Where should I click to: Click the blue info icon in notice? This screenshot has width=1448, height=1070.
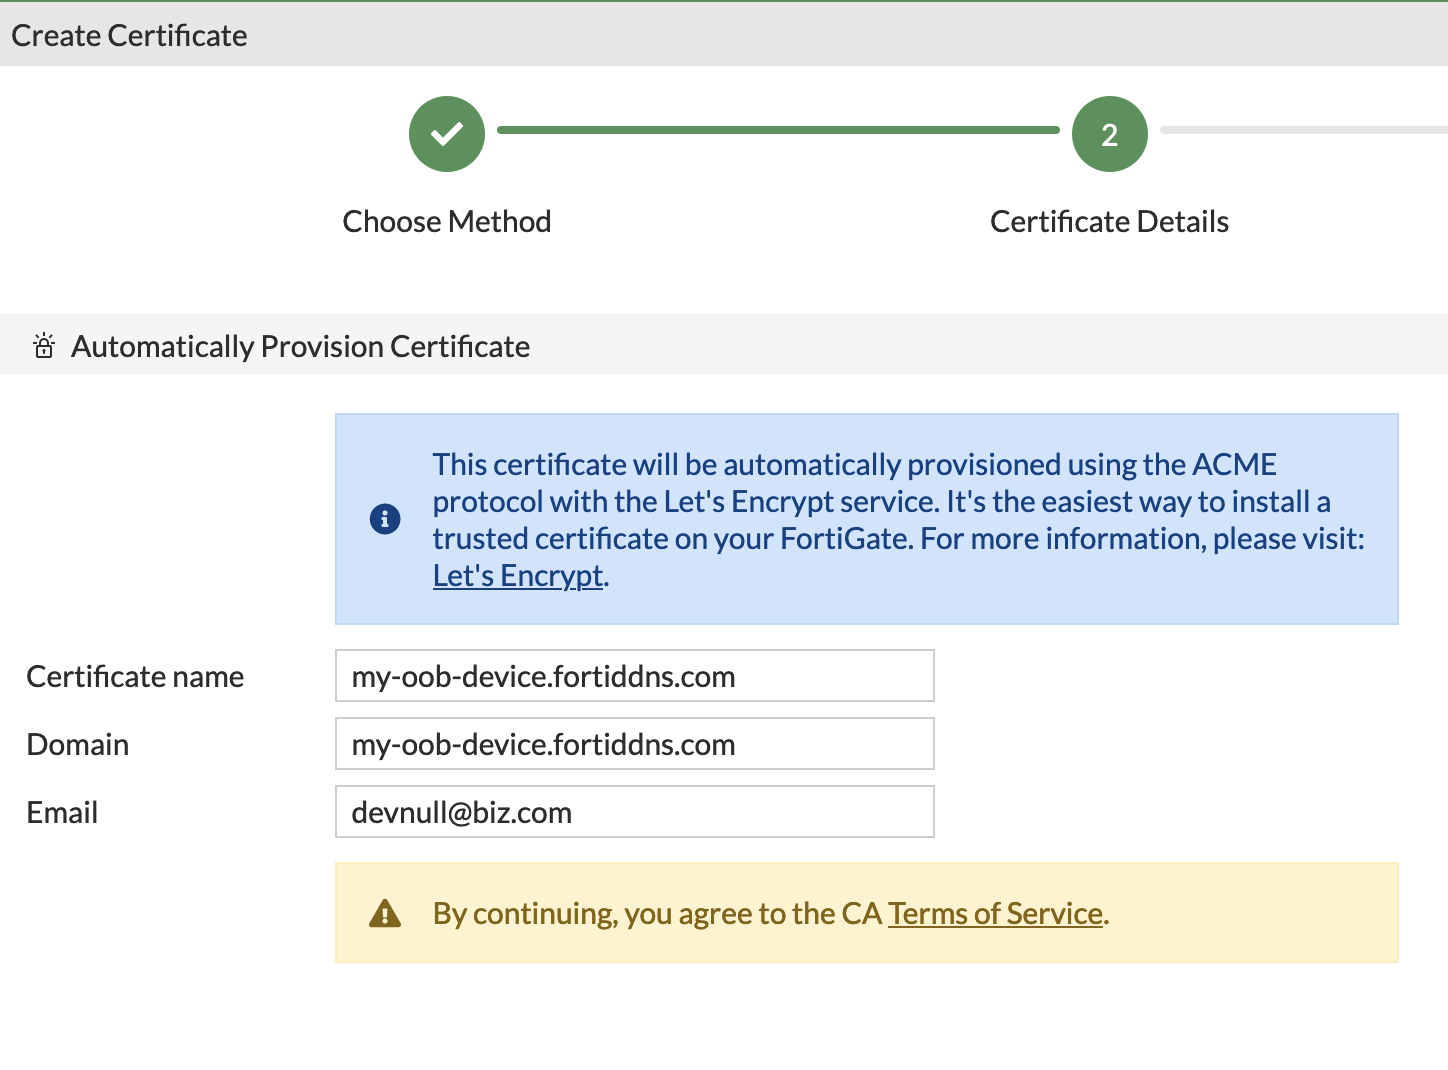385,519
